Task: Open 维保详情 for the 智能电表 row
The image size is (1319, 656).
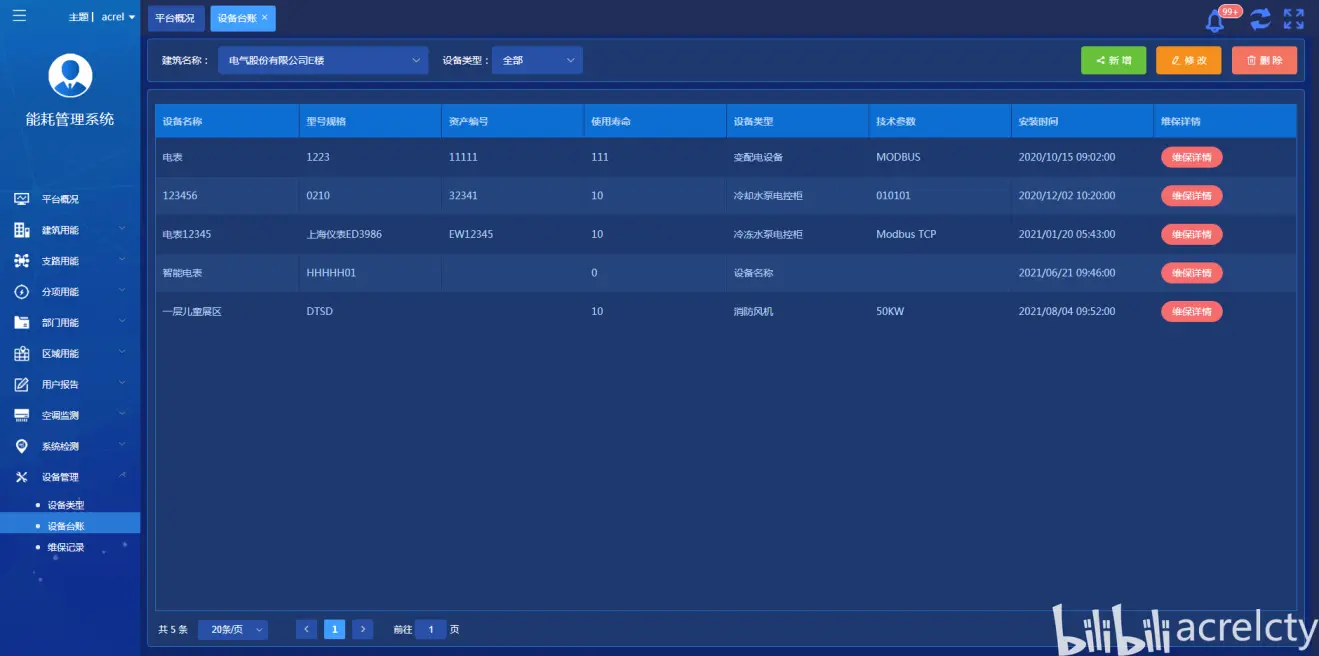Action: point(1192,273)
